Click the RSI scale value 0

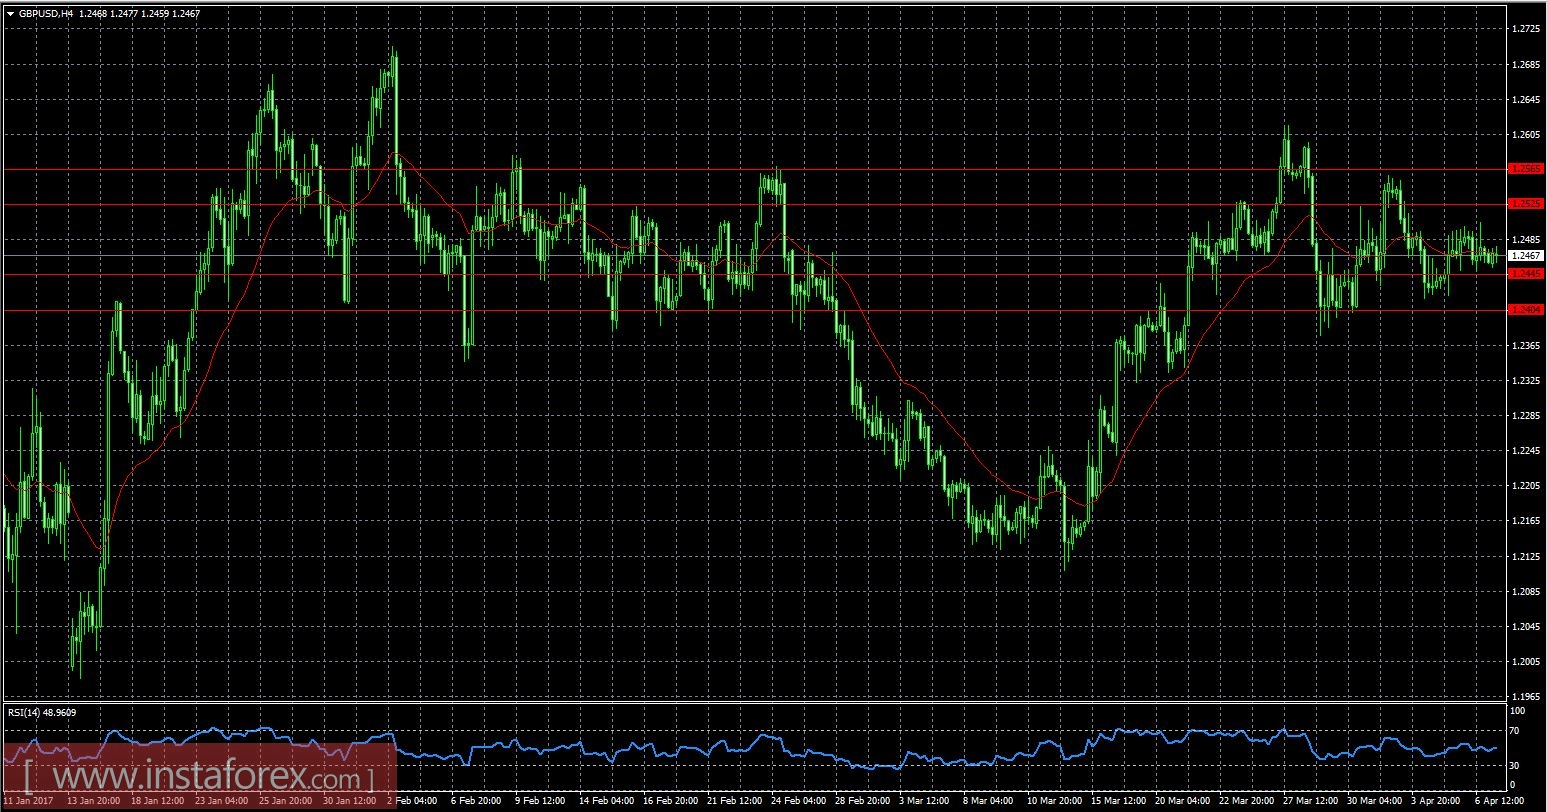point(1512,785)
